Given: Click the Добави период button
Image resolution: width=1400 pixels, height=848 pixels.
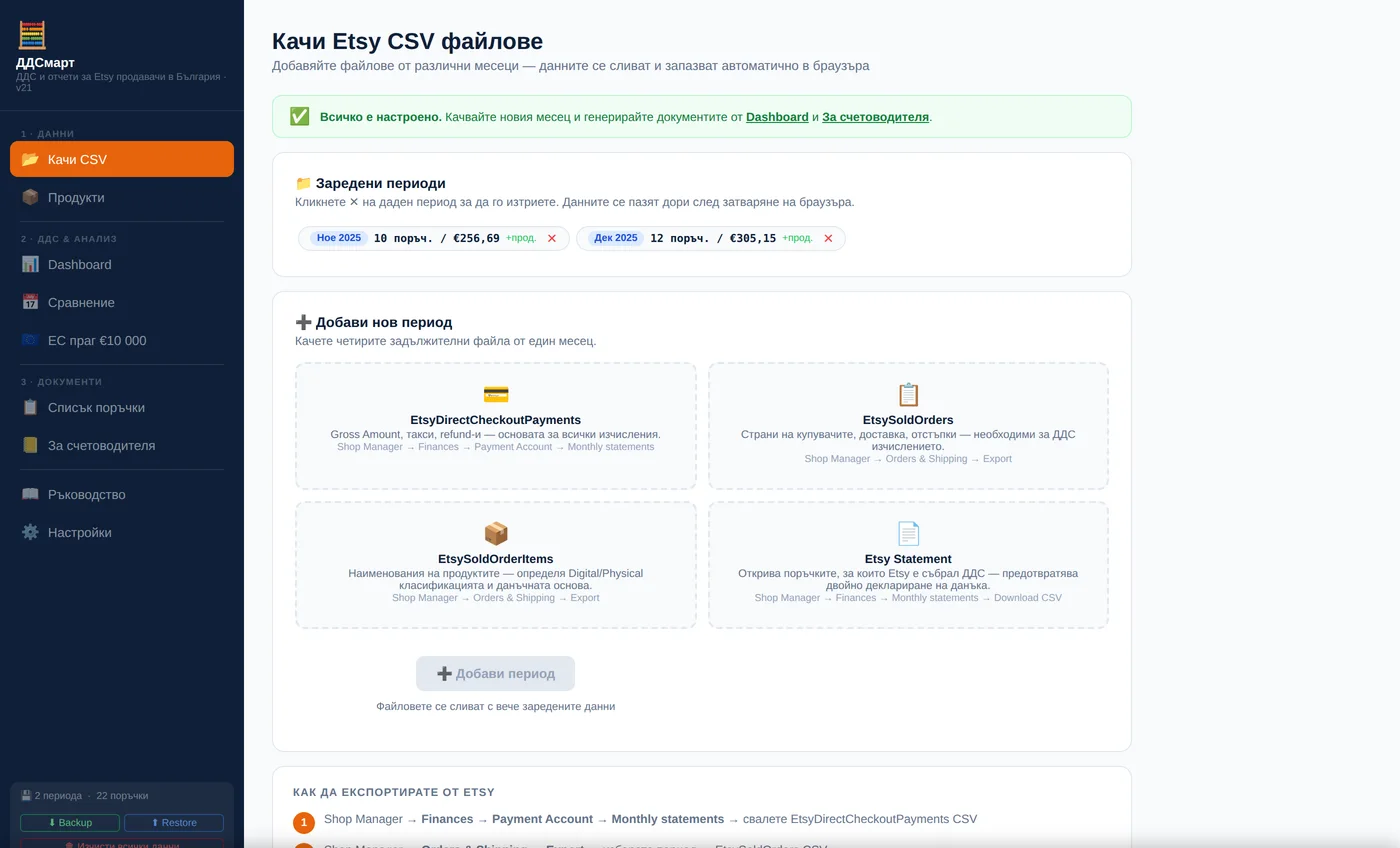Looking at the screenshot, I should (495, 673).
